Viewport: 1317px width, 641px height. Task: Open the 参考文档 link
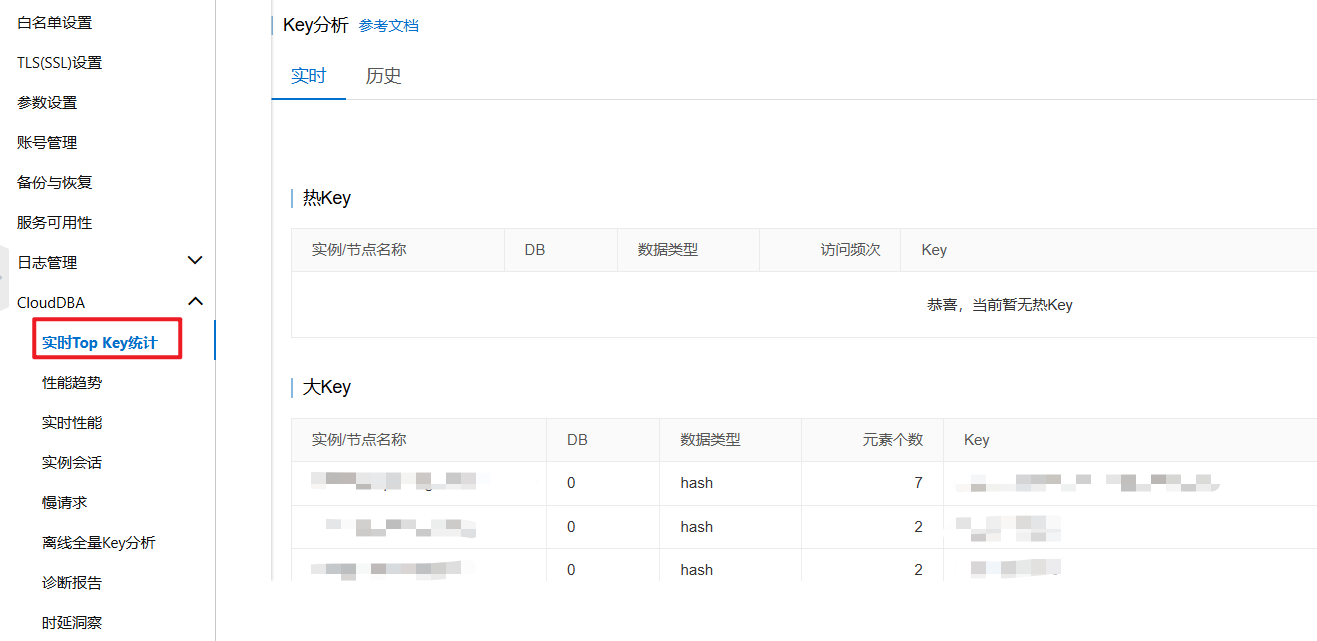388,26
